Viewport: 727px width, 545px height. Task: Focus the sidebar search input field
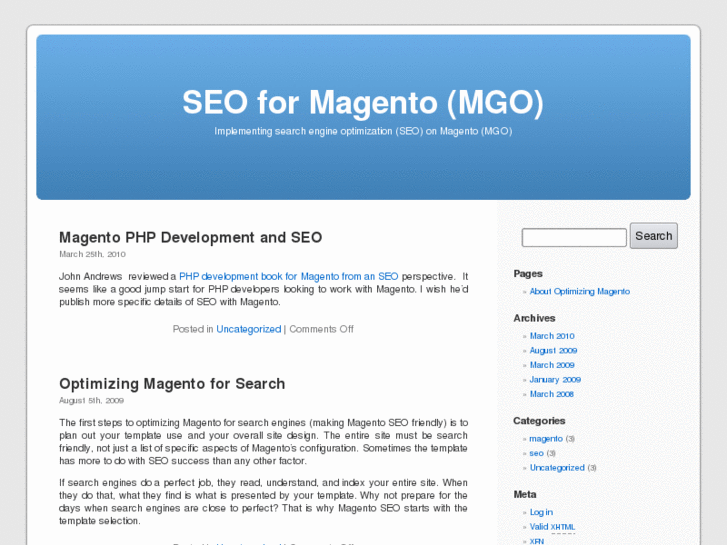(574, 237)
